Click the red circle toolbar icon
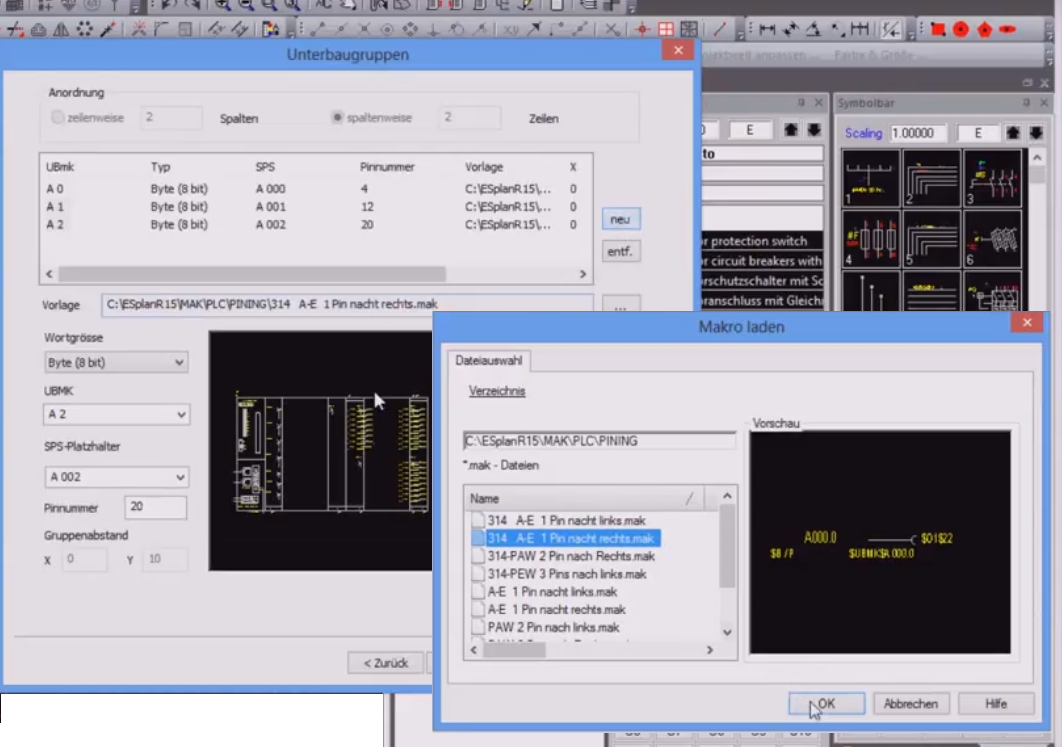This screenshot has height=747, width=1062. tap(961, 29)
